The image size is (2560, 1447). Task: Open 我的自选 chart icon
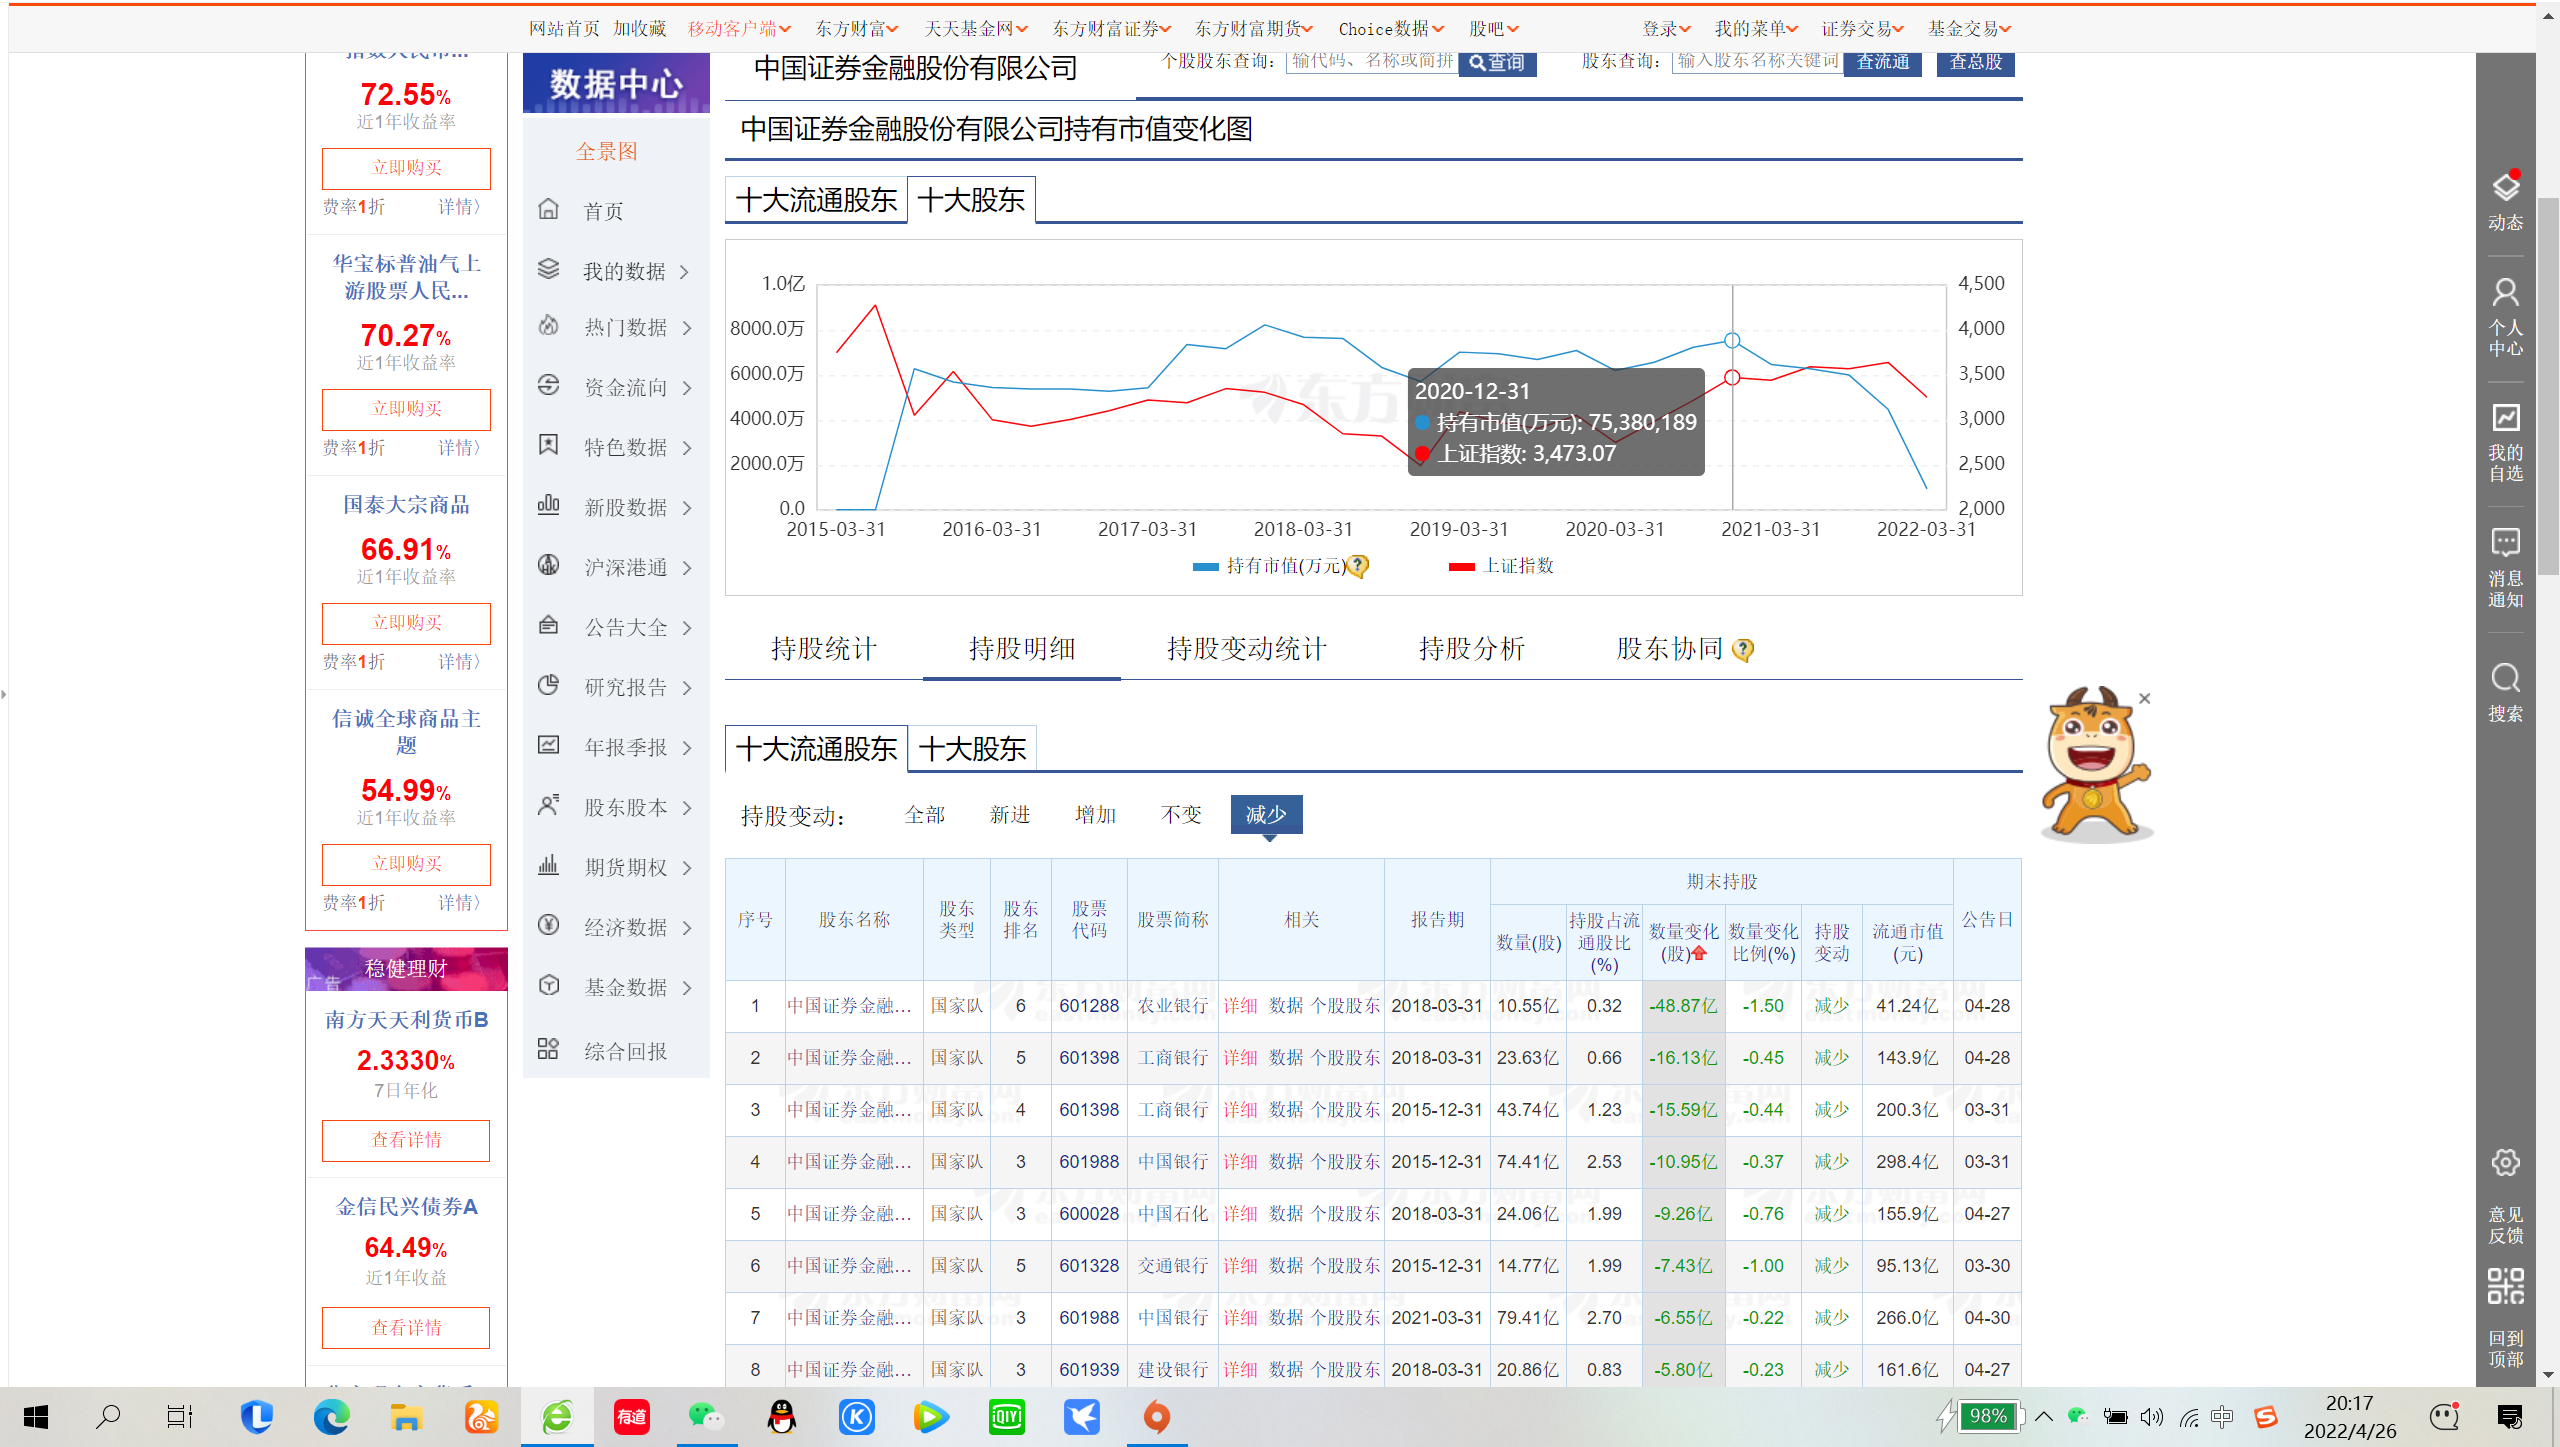[x=2505, y=417]
